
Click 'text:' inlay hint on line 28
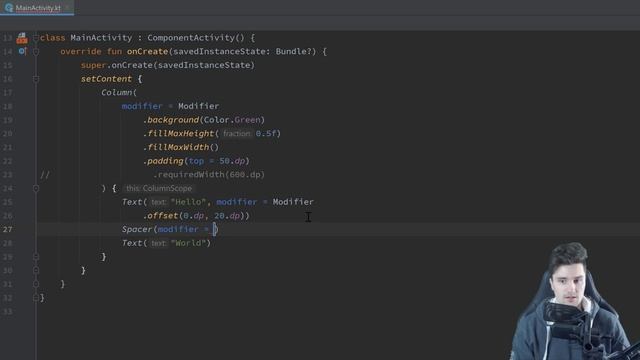pos(158,243)
